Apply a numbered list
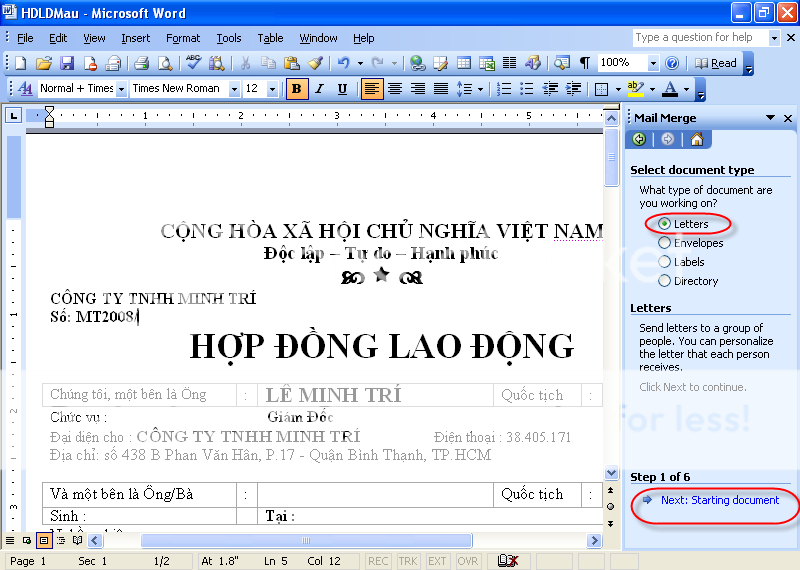The width and height of the screenshot is (800, 570). 504,89
